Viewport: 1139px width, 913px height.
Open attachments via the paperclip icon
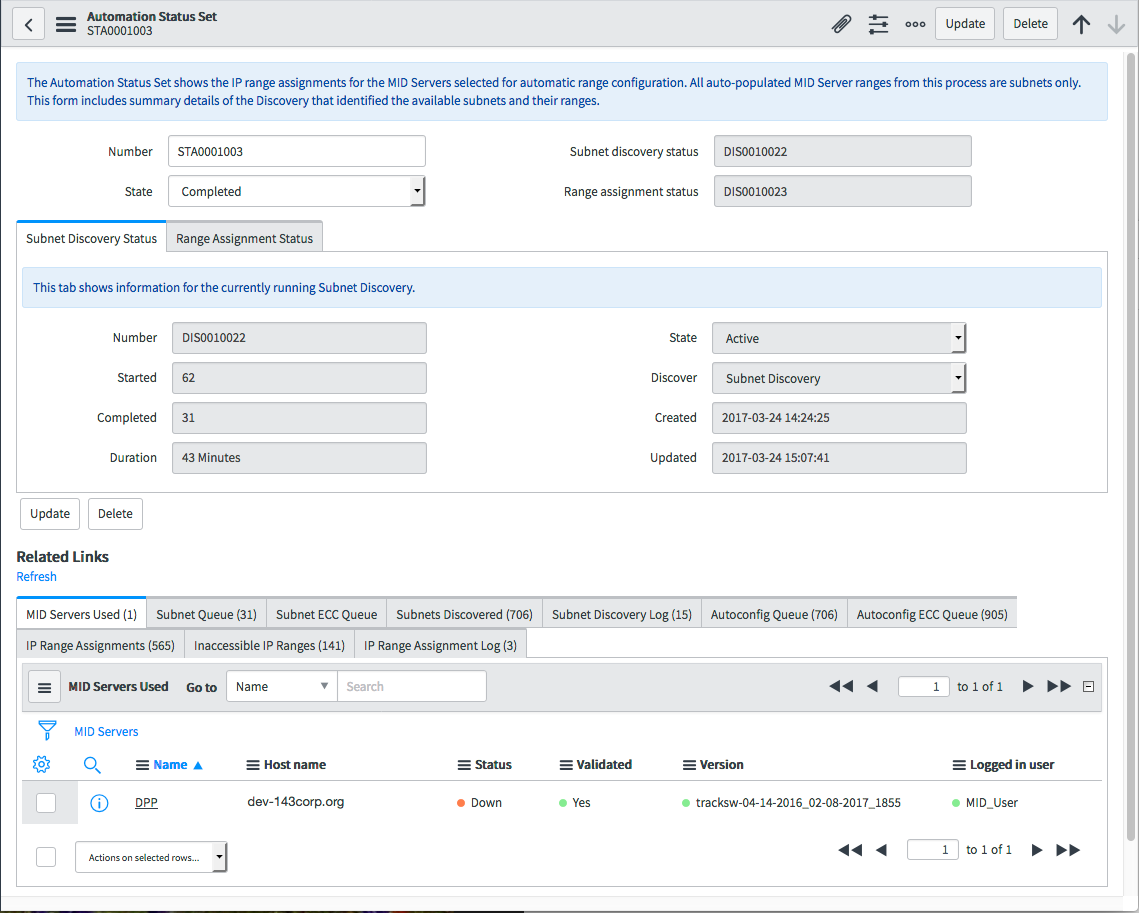841,24
